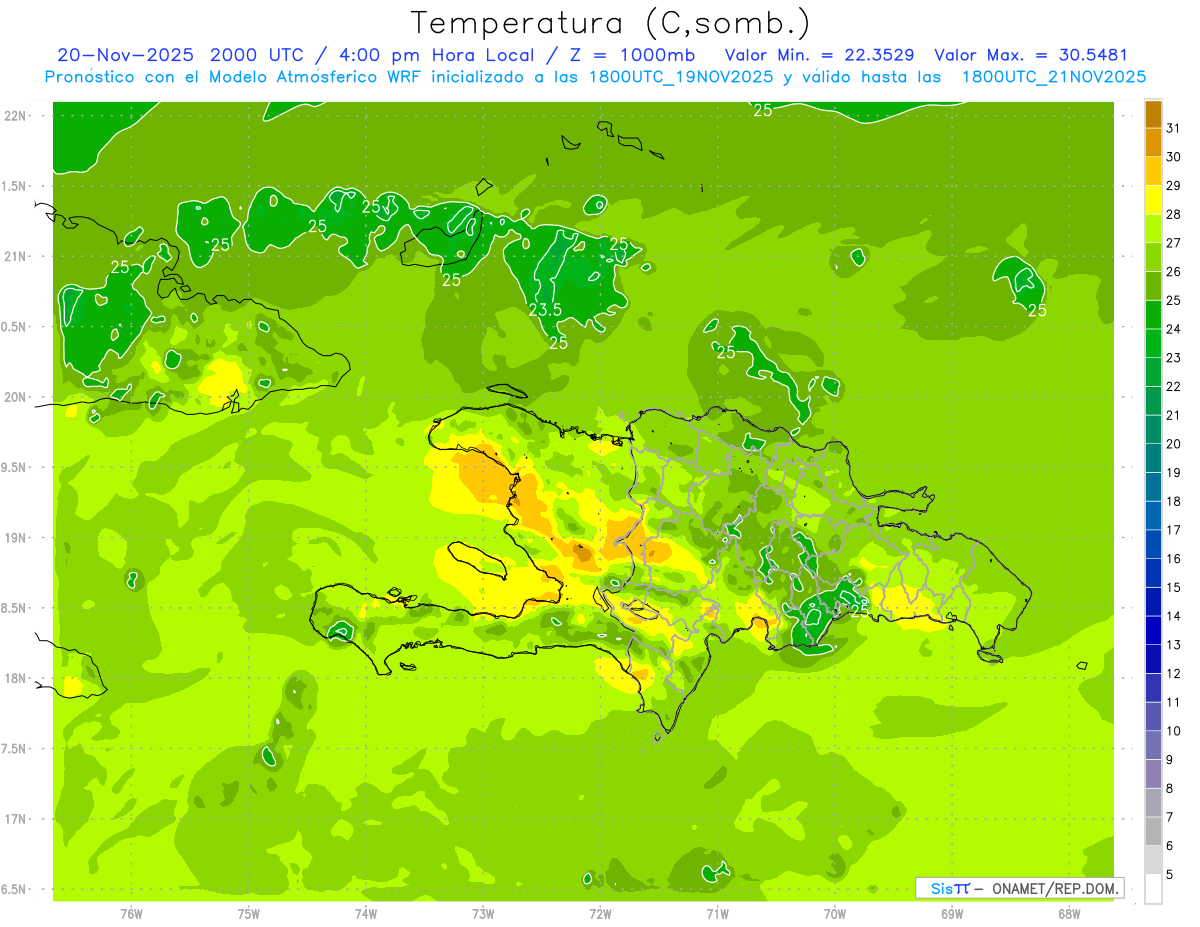The width and height of the screenshot is (1200, 927).
Task: Click the "31" color scale label
Action: point(1174,128)
